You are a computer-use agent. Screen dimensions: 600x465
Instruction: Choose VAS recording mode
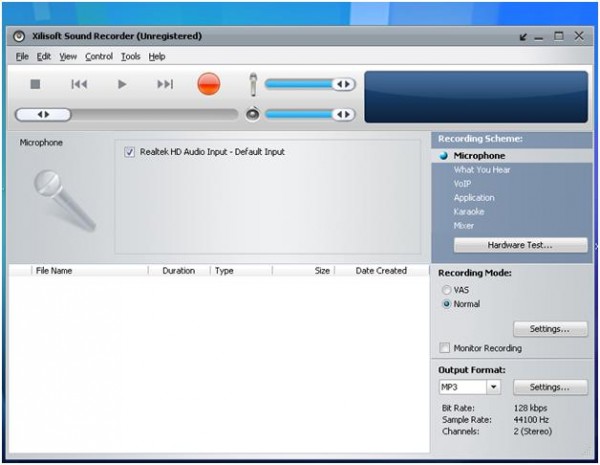446,290
